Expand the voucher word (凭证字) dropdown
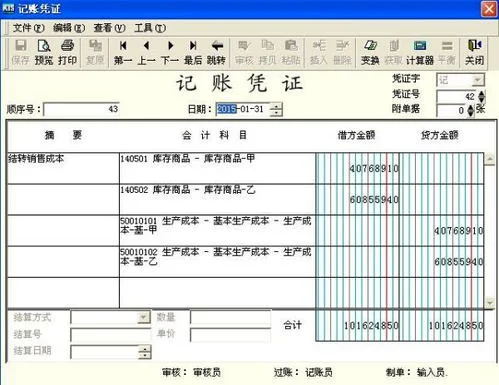 pyautogui.click(x=478, y=80)
